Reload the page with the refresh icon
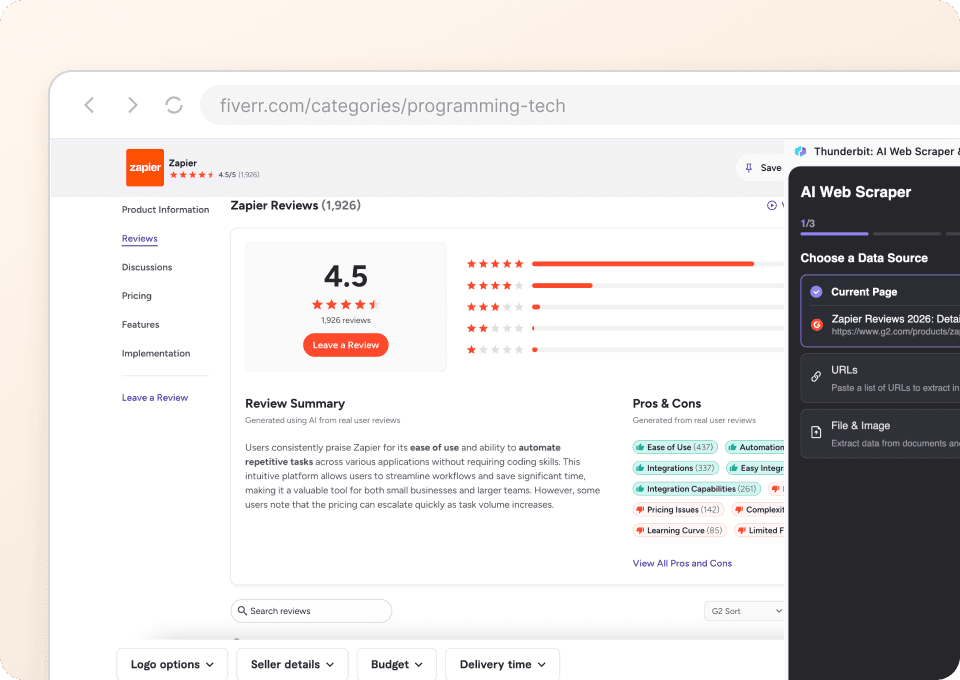Image resolution: width=960 pixels, height=680 pixels. click(174, 105)
